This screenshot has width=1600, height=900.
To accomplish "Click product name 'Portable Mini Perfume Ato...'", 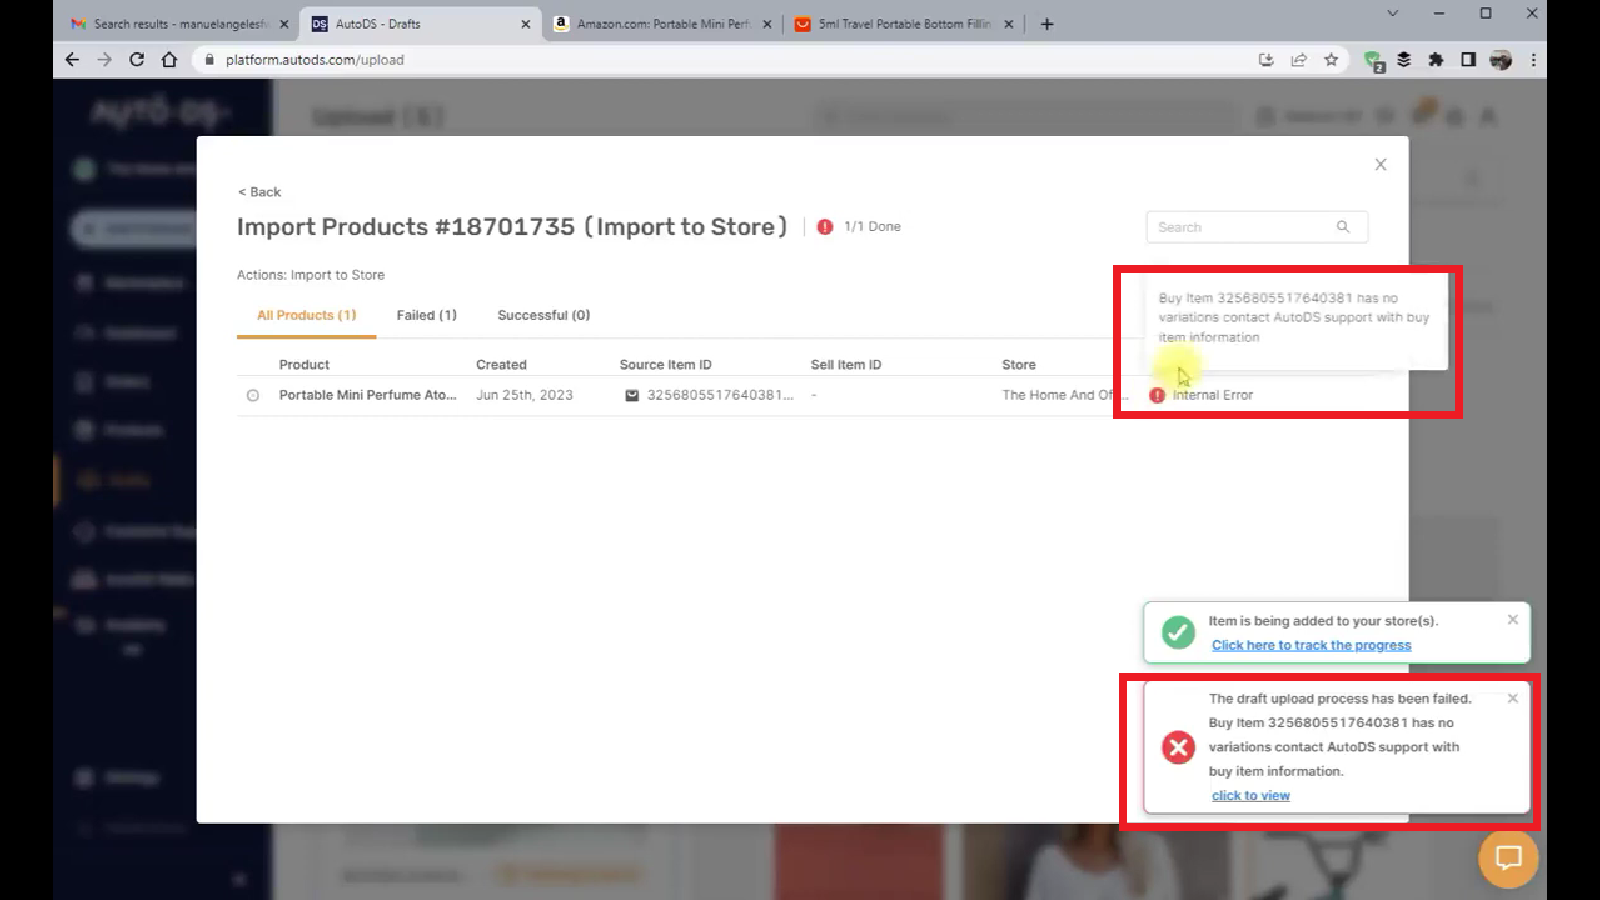I will pos(367,395).
